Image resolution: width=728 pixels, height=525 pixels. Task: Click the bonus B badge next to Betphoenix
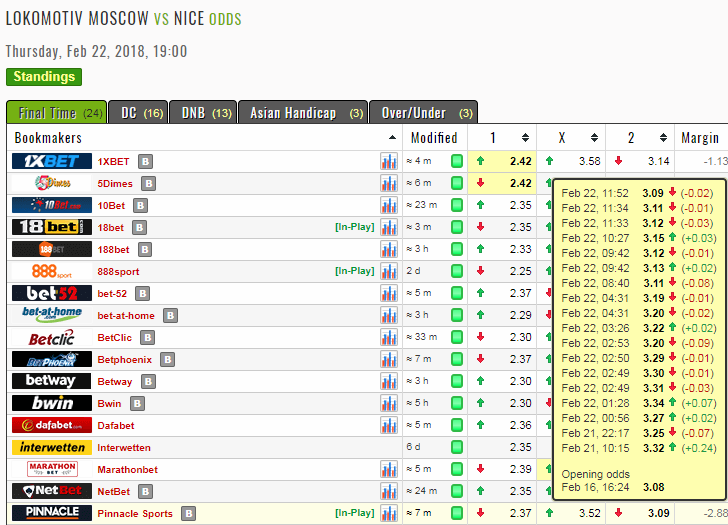click(x=168, y=359)
